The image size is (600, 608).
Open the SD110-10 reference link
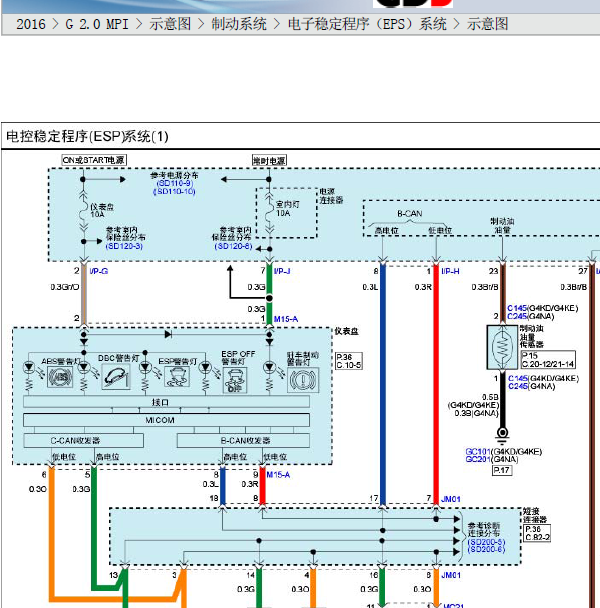pos(175,192)
